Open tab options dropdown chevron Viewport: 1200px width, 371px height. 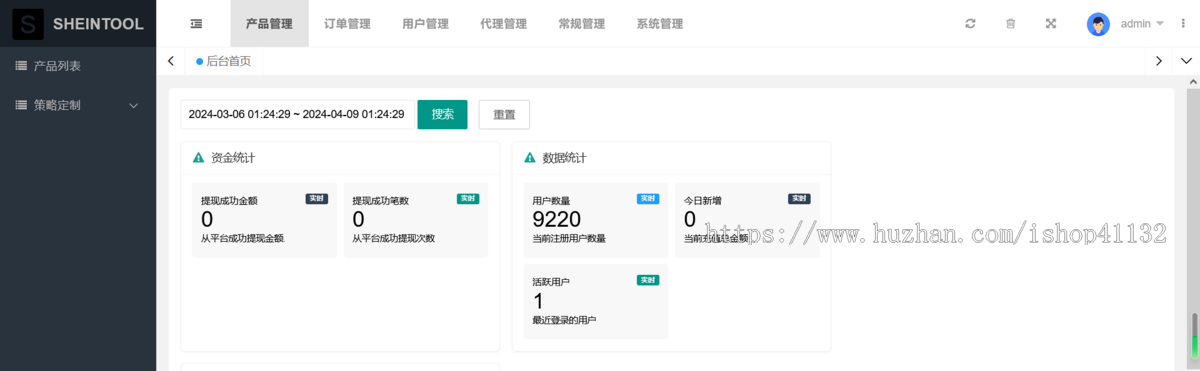pos(1186,61)
